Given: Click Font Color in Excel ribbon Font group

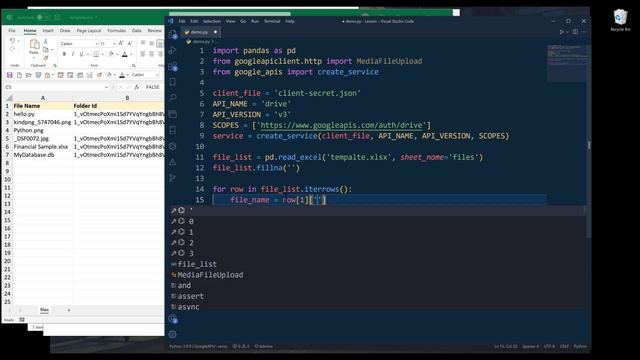Looking at the screenshot, I should (125, 54).
